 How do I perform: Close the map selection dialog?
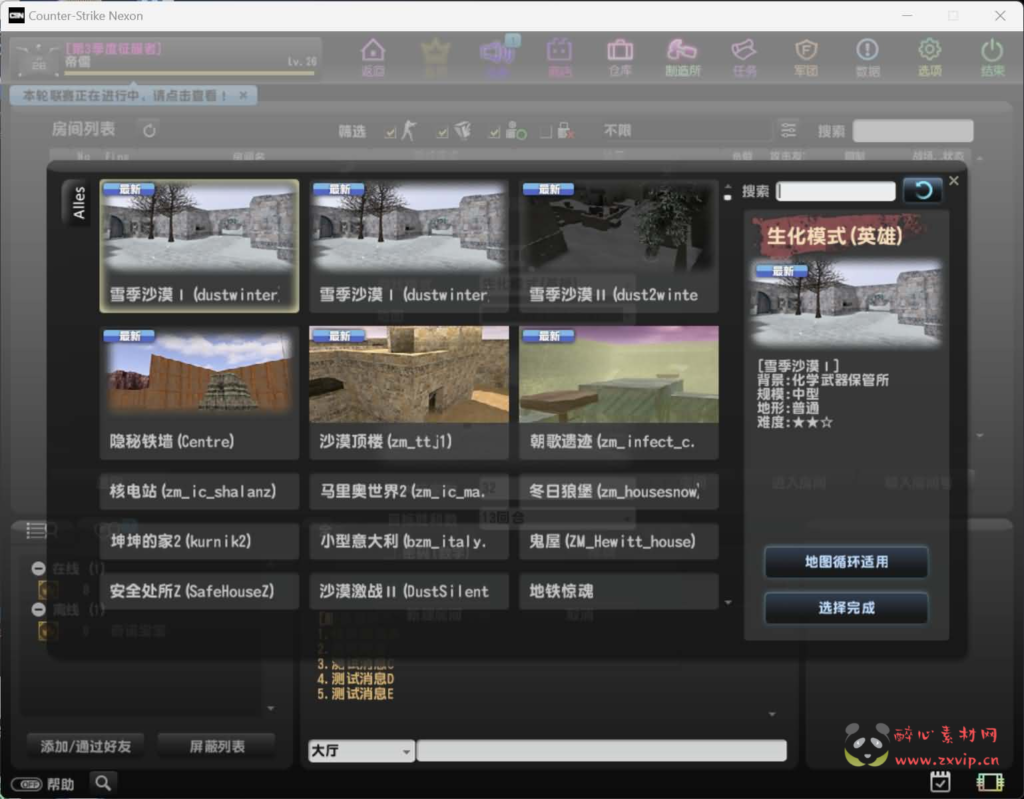954,181
